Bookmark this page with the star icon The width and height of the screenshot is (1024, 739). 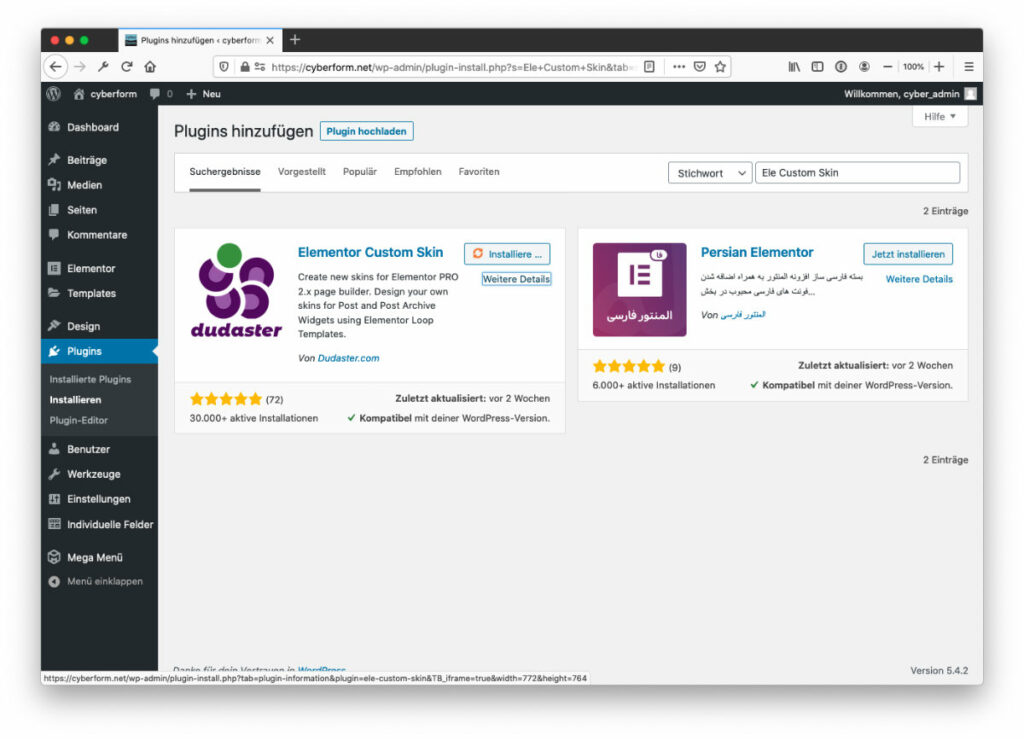[720, 67]
